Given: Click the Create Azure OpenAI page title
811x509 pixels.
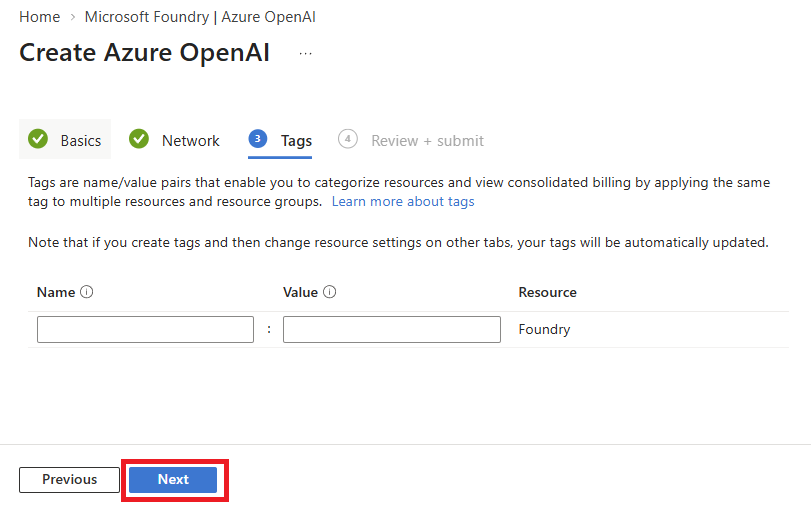Looking at the screenshot, I should 144,53.
